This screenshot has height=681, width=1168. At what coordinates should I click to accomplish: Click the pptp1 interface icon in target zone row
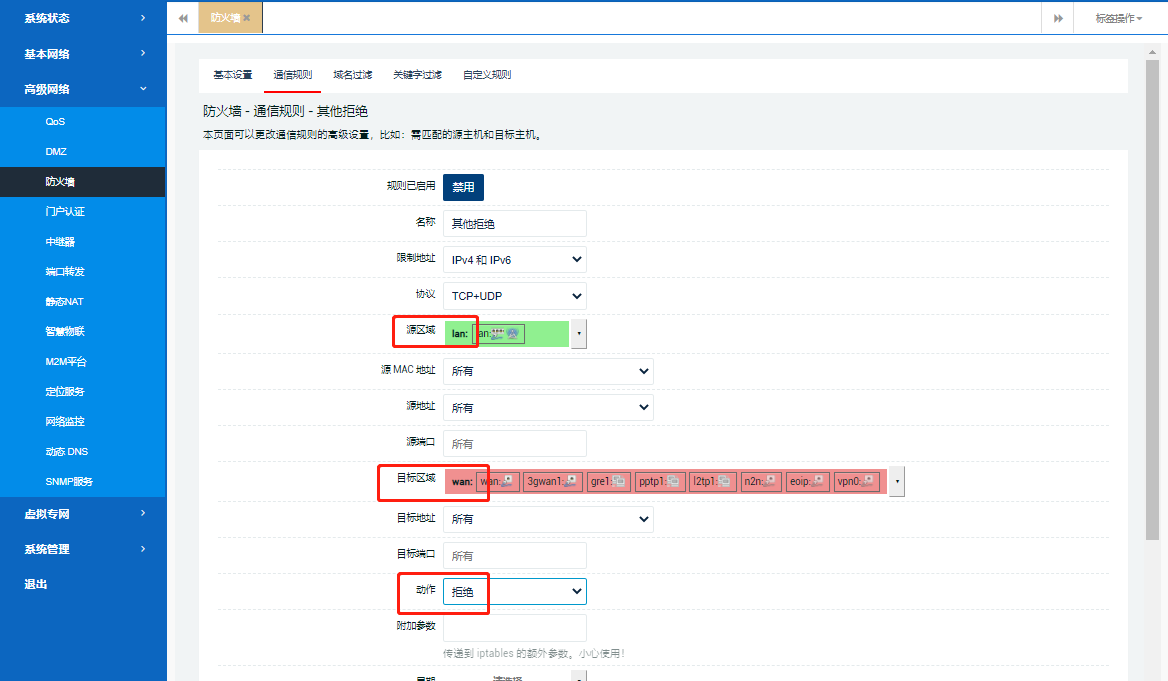672,481
